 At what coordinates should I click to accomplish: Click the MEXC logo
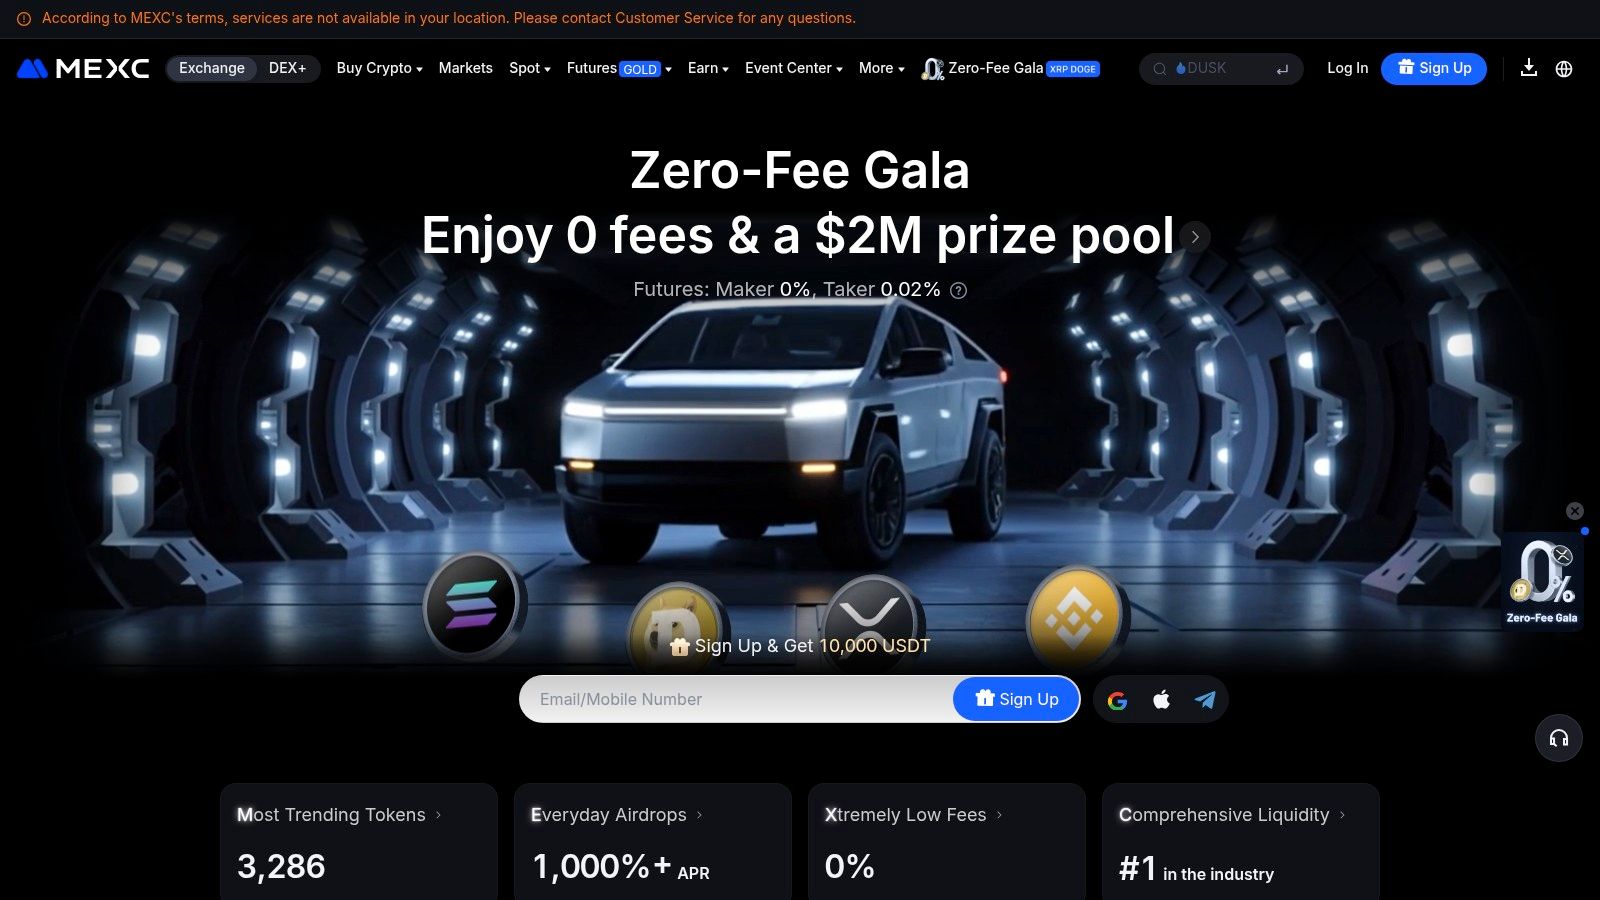tap(83, 68)
